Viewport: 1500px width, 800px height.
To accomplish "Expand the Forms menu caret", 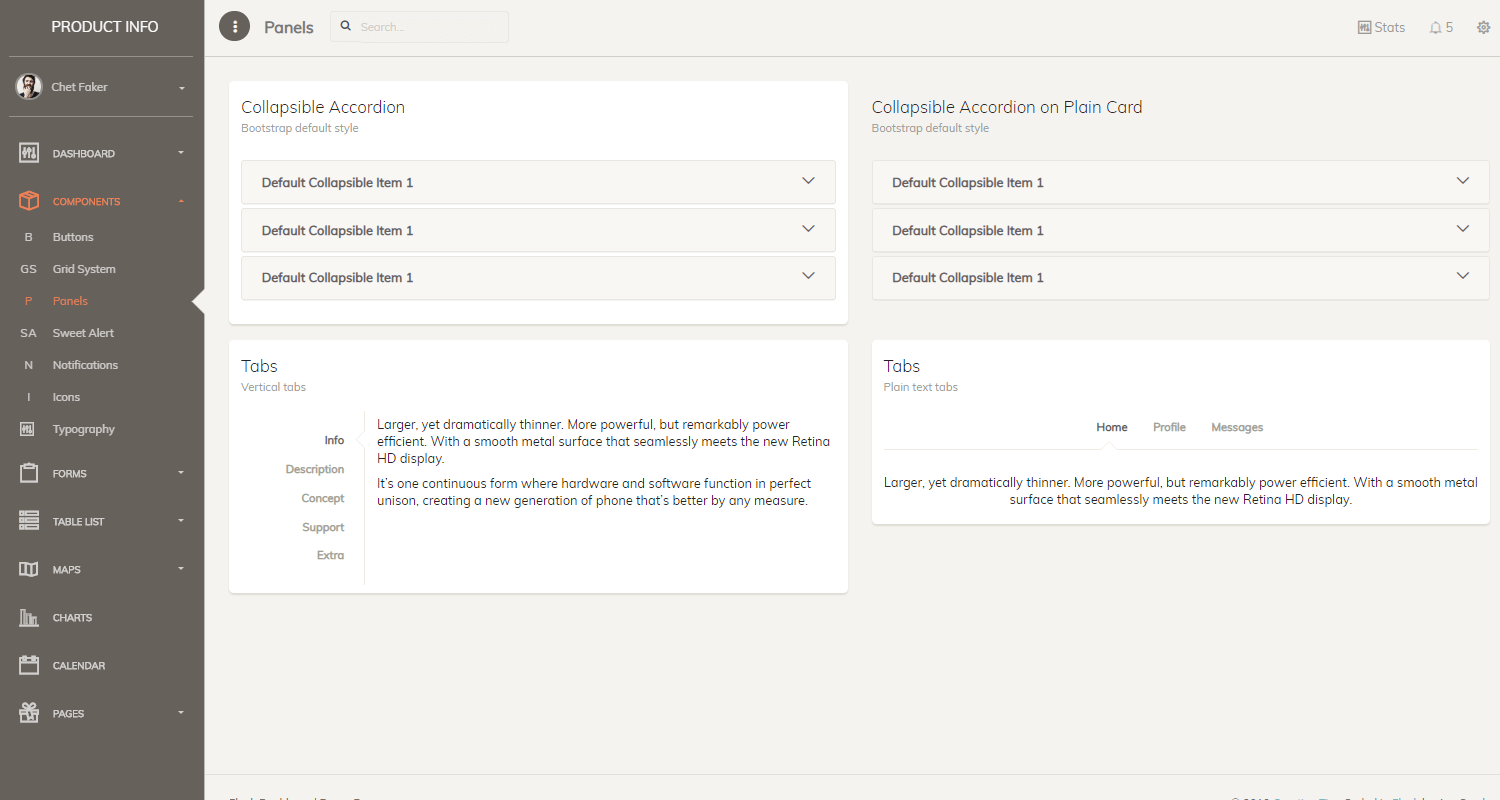I will pos(181,472).
